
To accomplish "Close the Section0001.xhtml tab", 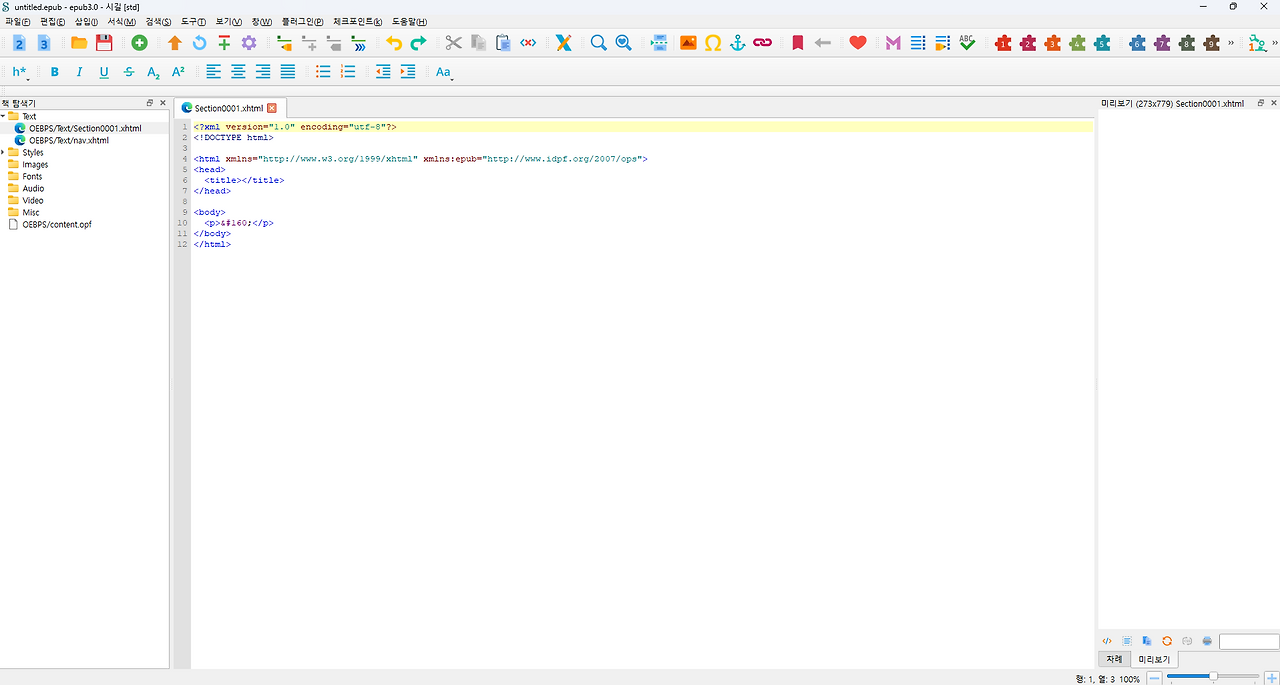I will tap(271, 108).
